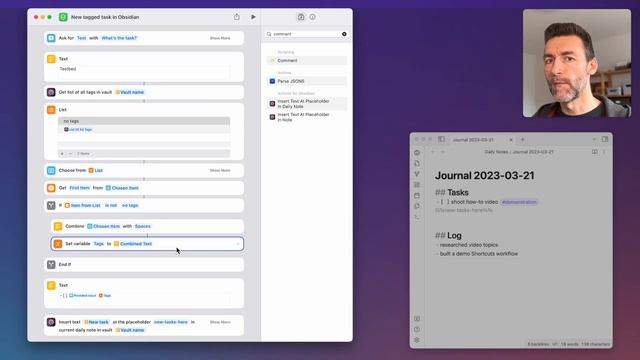Select the New task variable token

[96, 322]
